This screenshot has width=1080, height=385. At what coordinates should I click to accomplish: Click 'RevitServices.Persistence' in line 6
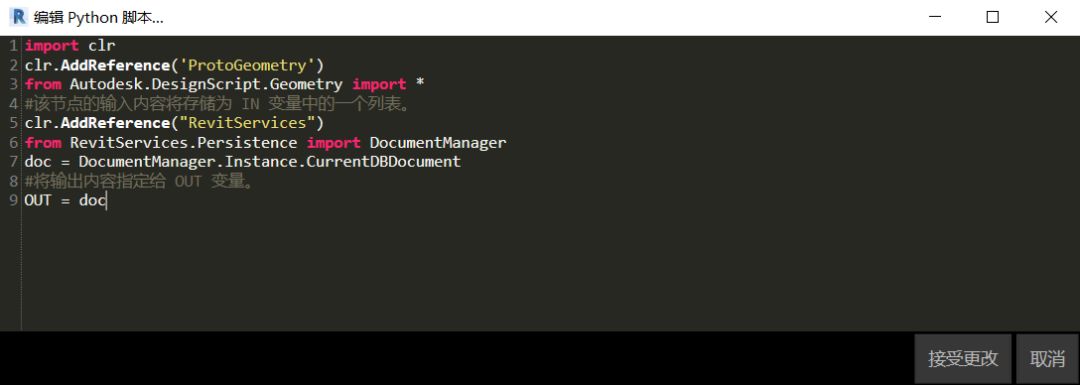[x=183, y=143]
